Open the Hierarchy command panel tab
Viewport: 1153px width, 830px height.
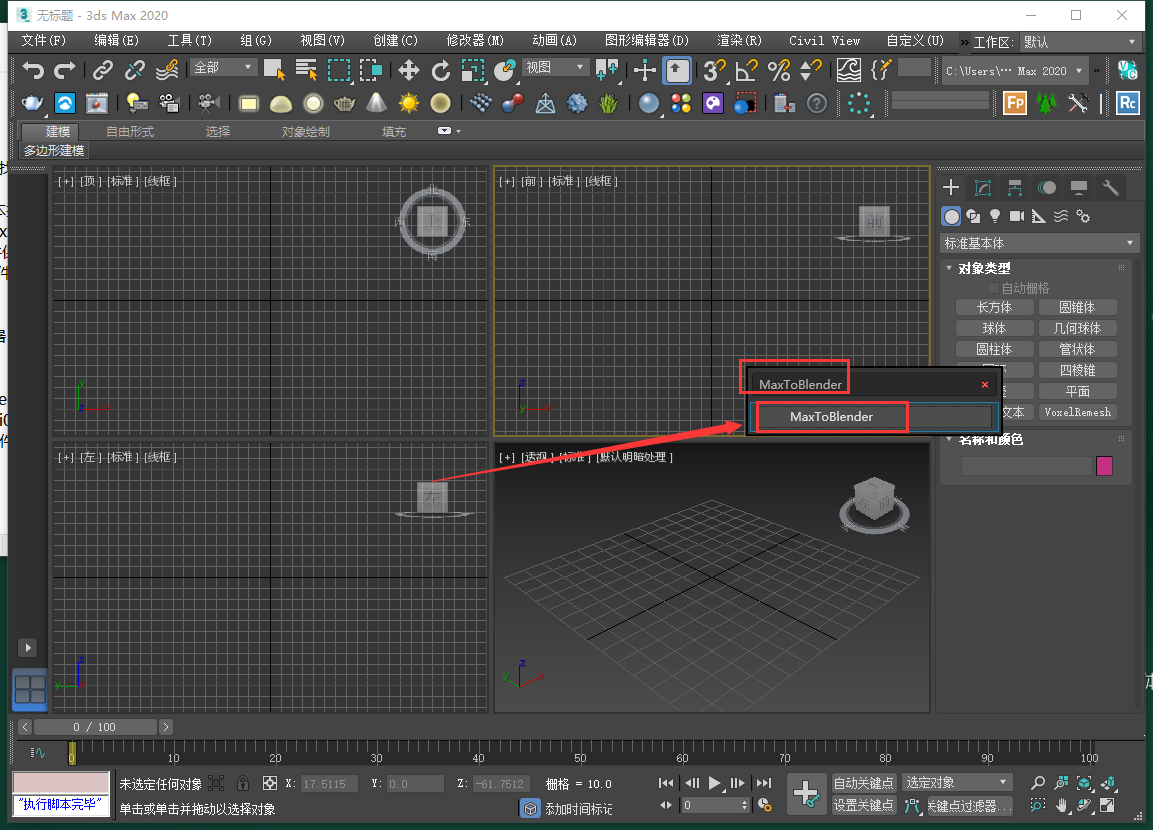1015,187
